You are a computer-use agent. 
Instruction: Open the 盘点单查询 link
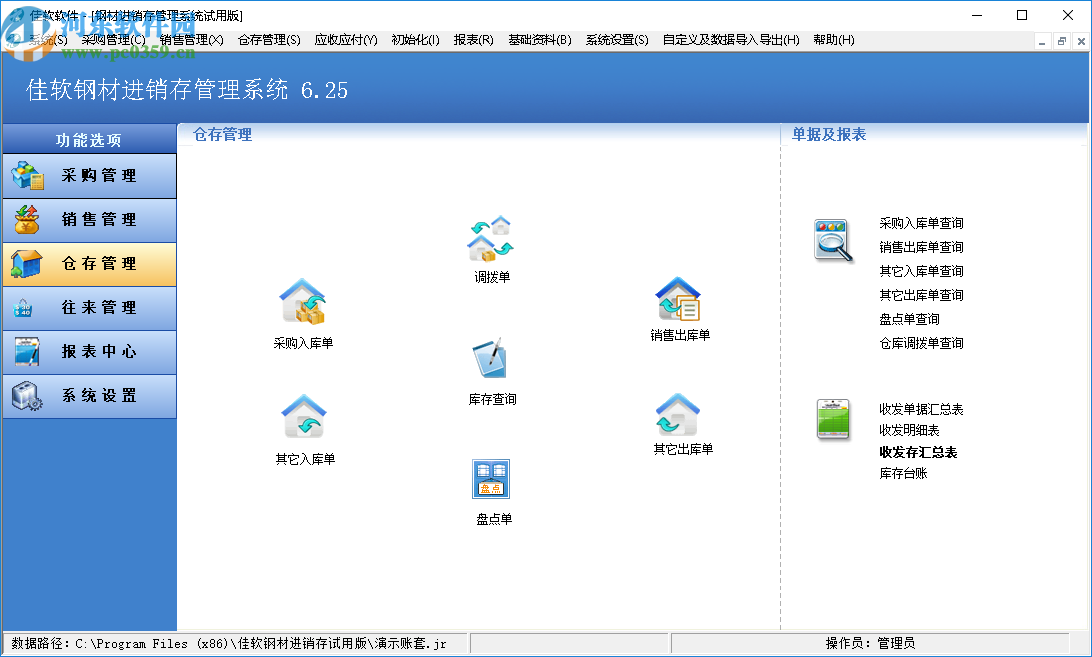910,319
